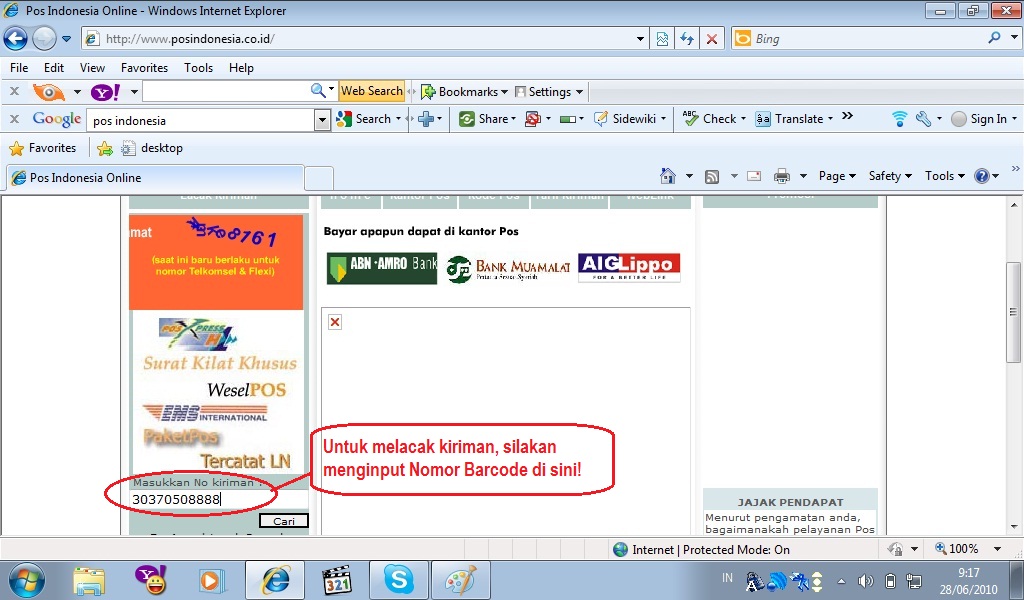Click the Read Mail icon

coord(754,176)
